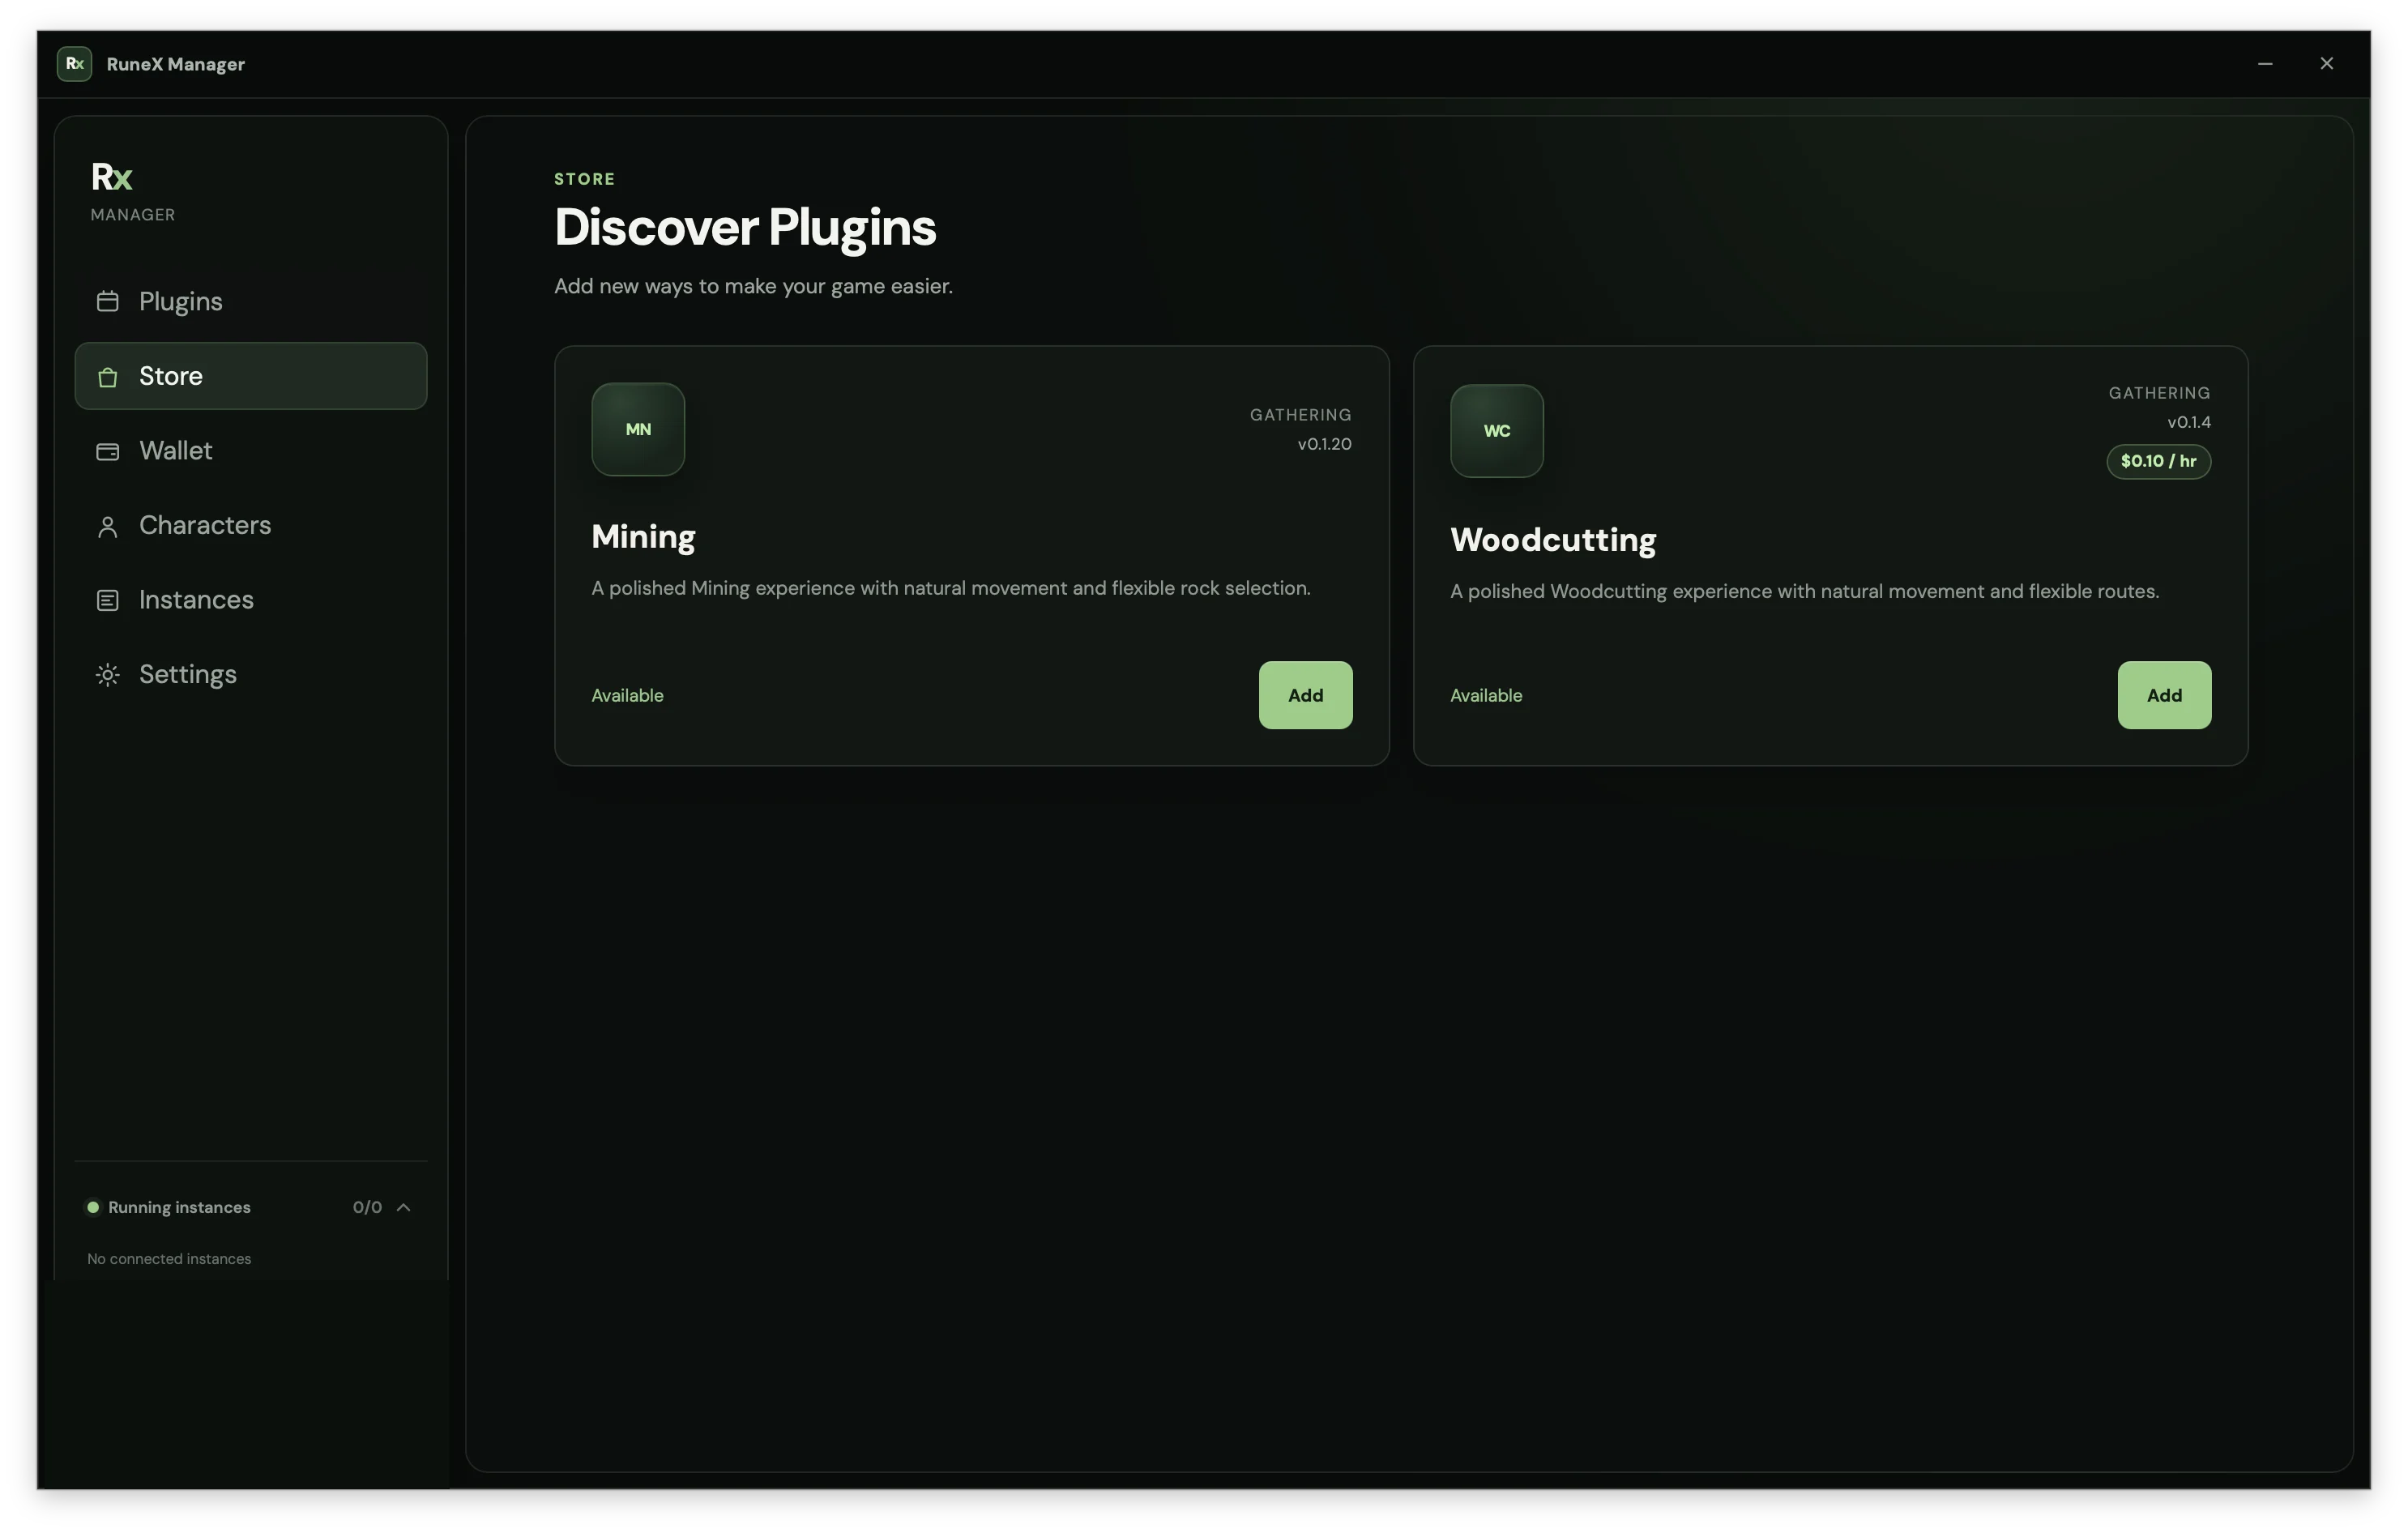Click the 0/0 instance count
Image resolution: width=2408 pixels, height=1533 pixels.
click(x=367, y=1207)
